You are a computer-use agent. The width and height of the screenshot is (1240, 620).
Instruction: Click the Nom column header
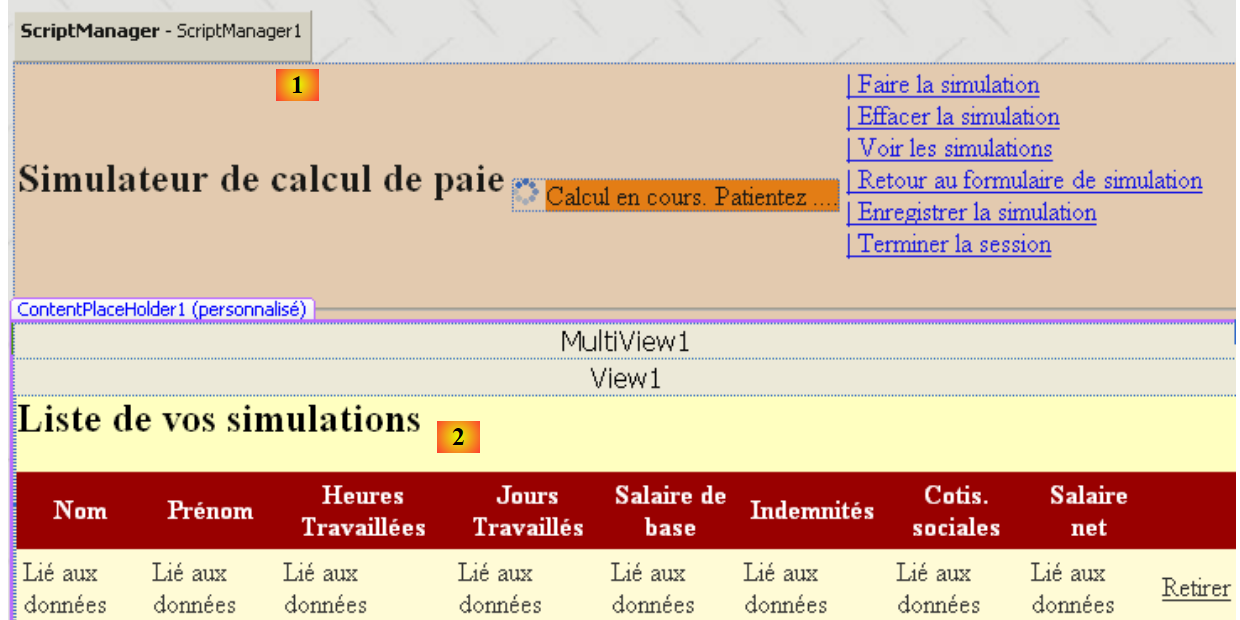coord(80,510)
